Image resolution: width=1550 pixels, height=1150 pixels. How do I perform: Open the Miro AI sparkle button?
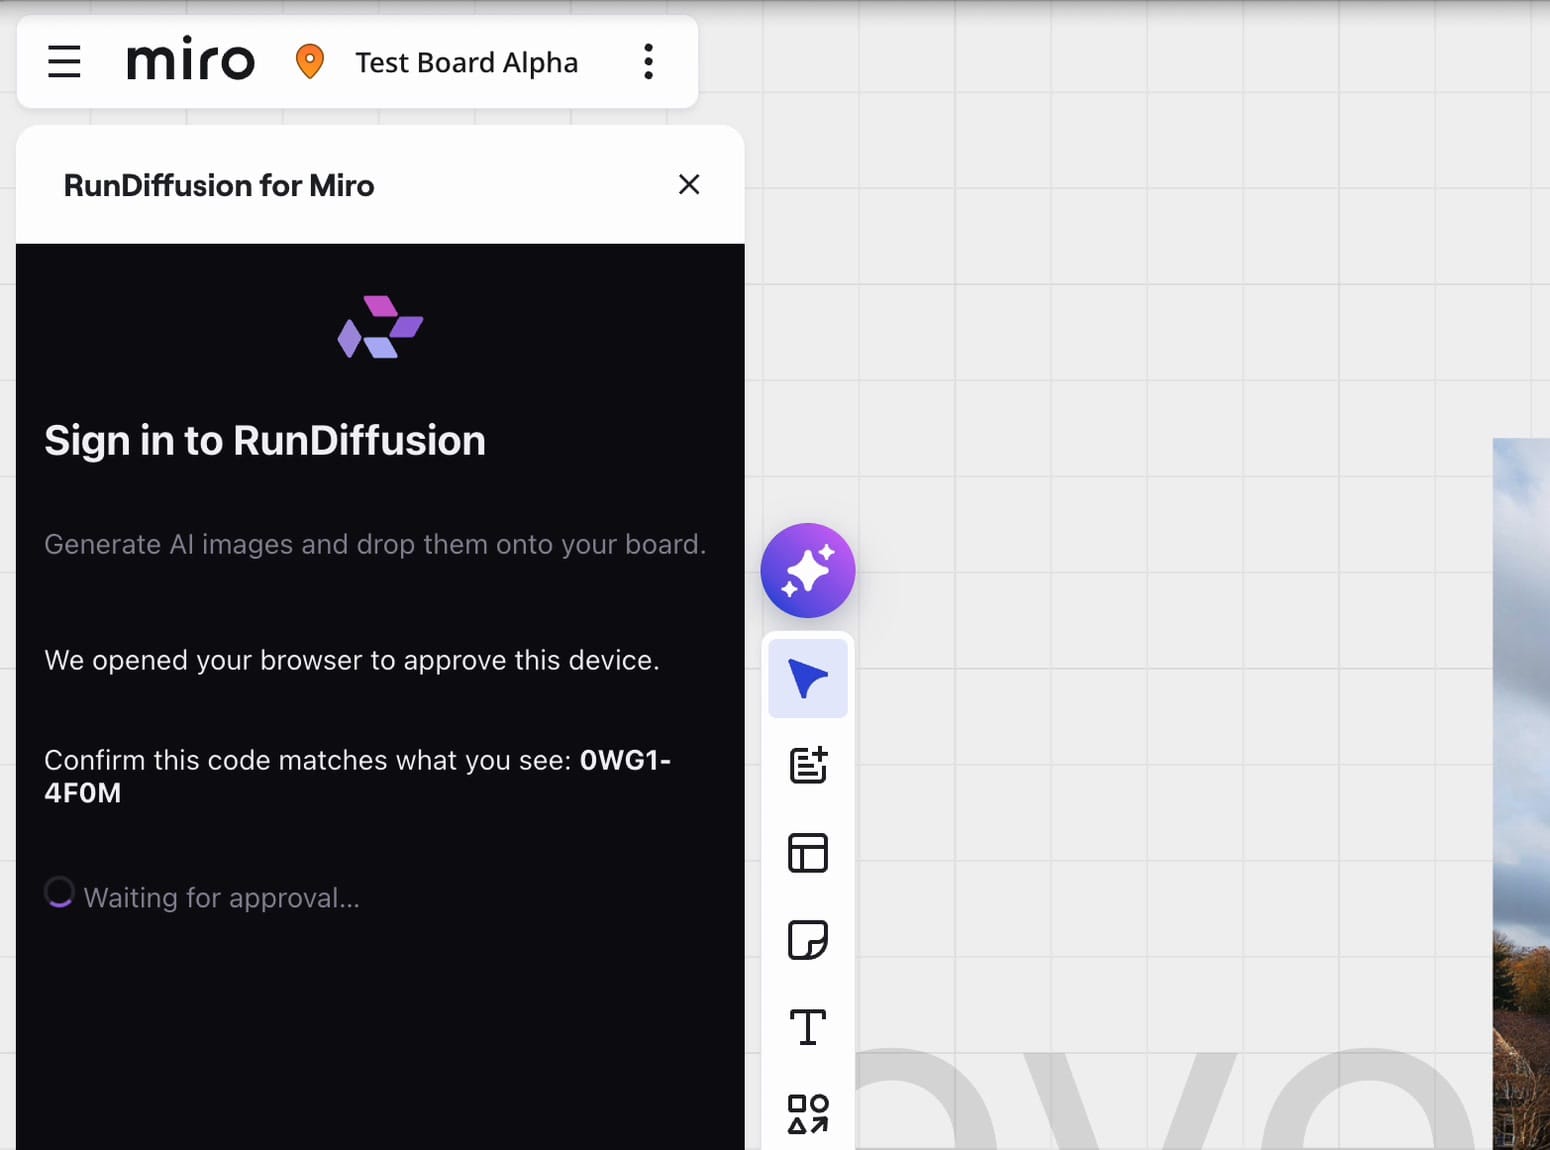808,571
